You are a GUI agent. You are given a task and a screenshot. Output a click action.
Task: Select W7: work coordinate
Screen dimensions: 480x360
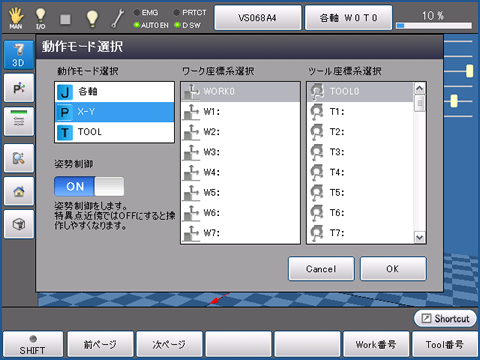[x=240, y=233]
